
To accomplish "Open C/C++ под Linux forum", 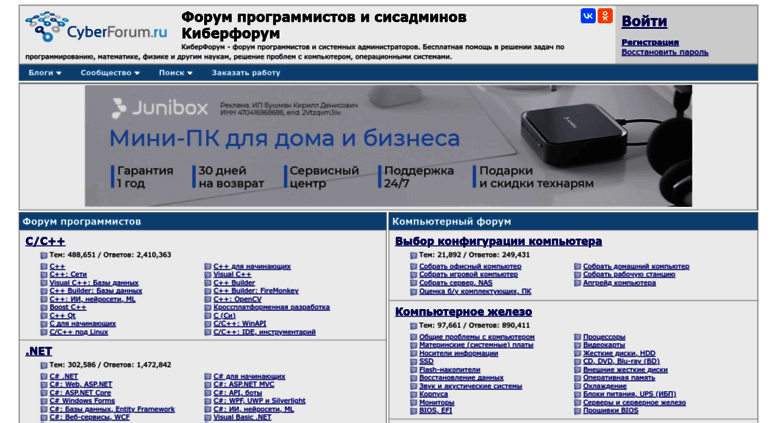I will coord(78,332).
